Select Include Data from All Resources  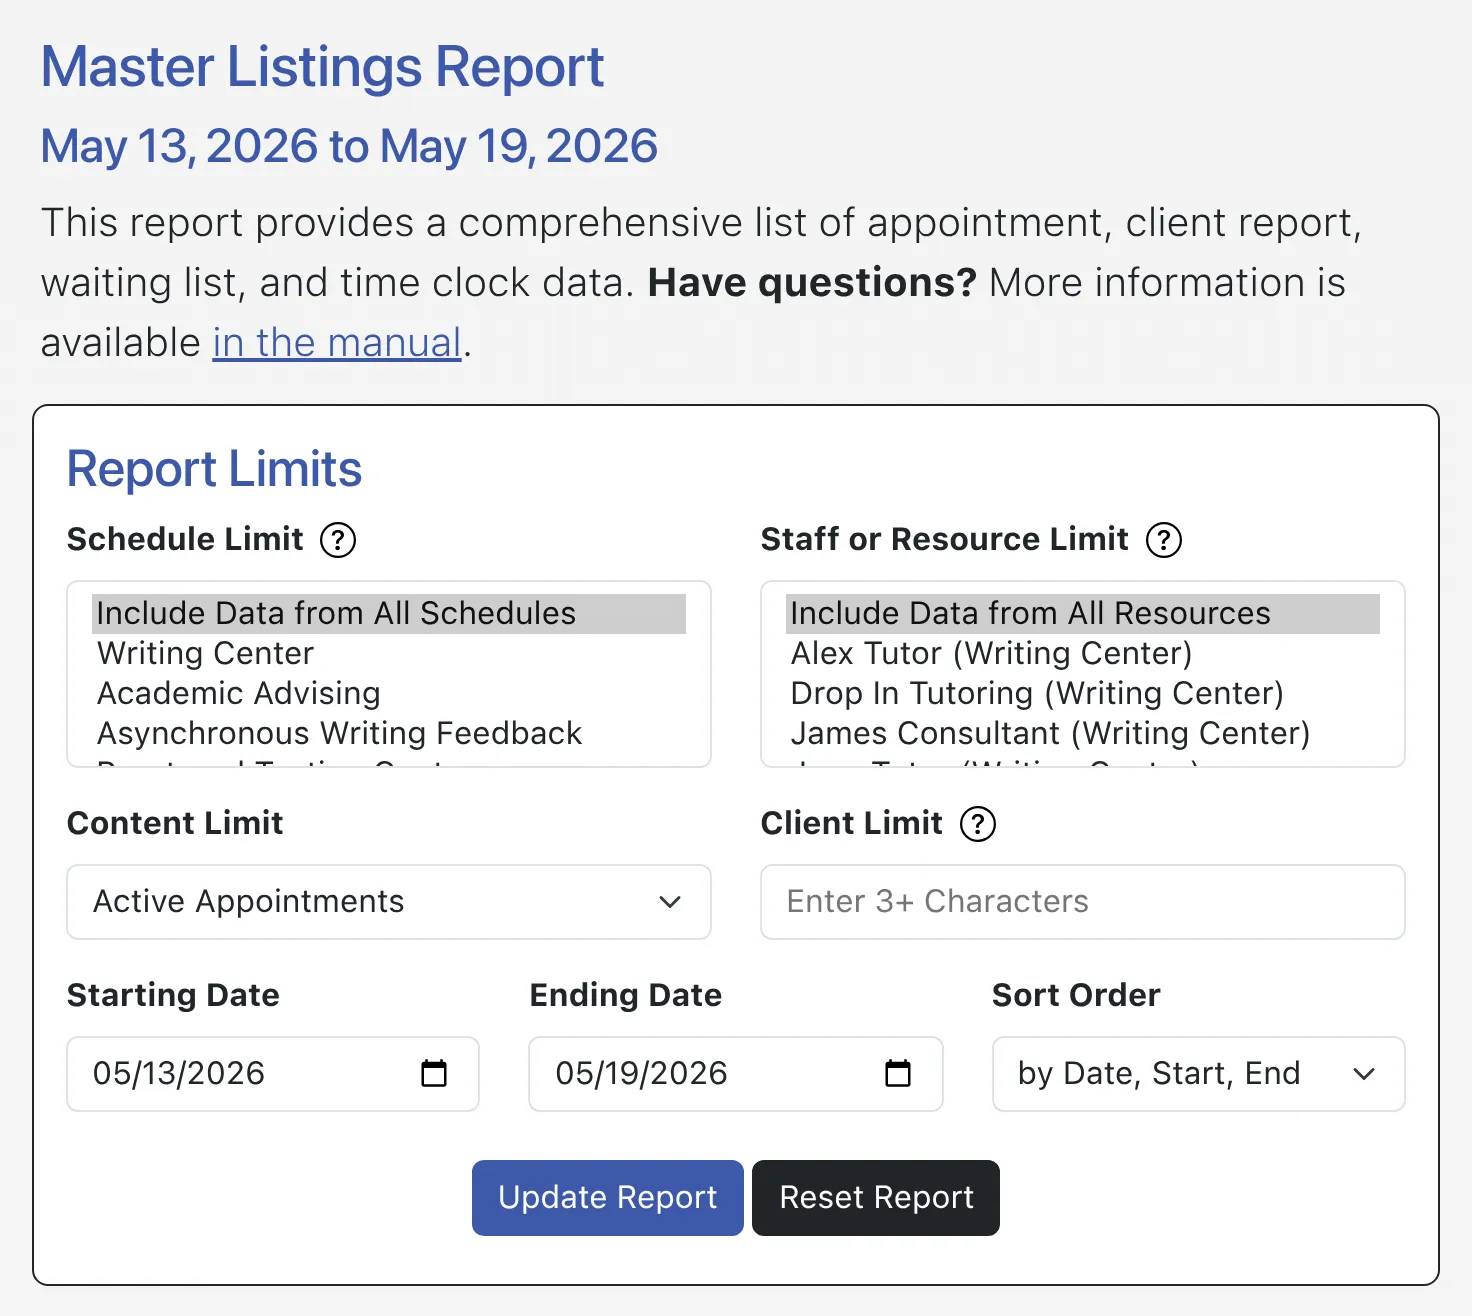click(x=1083, y=613)
